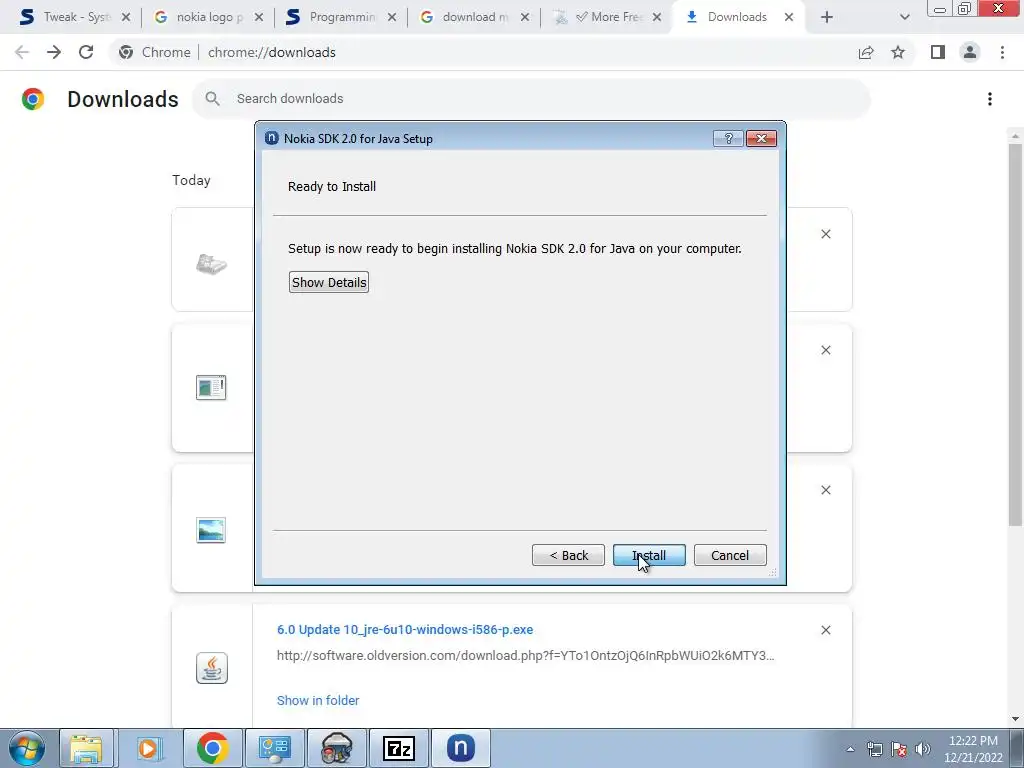Click the first download's installer file icon
The height and width of the screenshot is (768, 1024).
click(211, 264)
